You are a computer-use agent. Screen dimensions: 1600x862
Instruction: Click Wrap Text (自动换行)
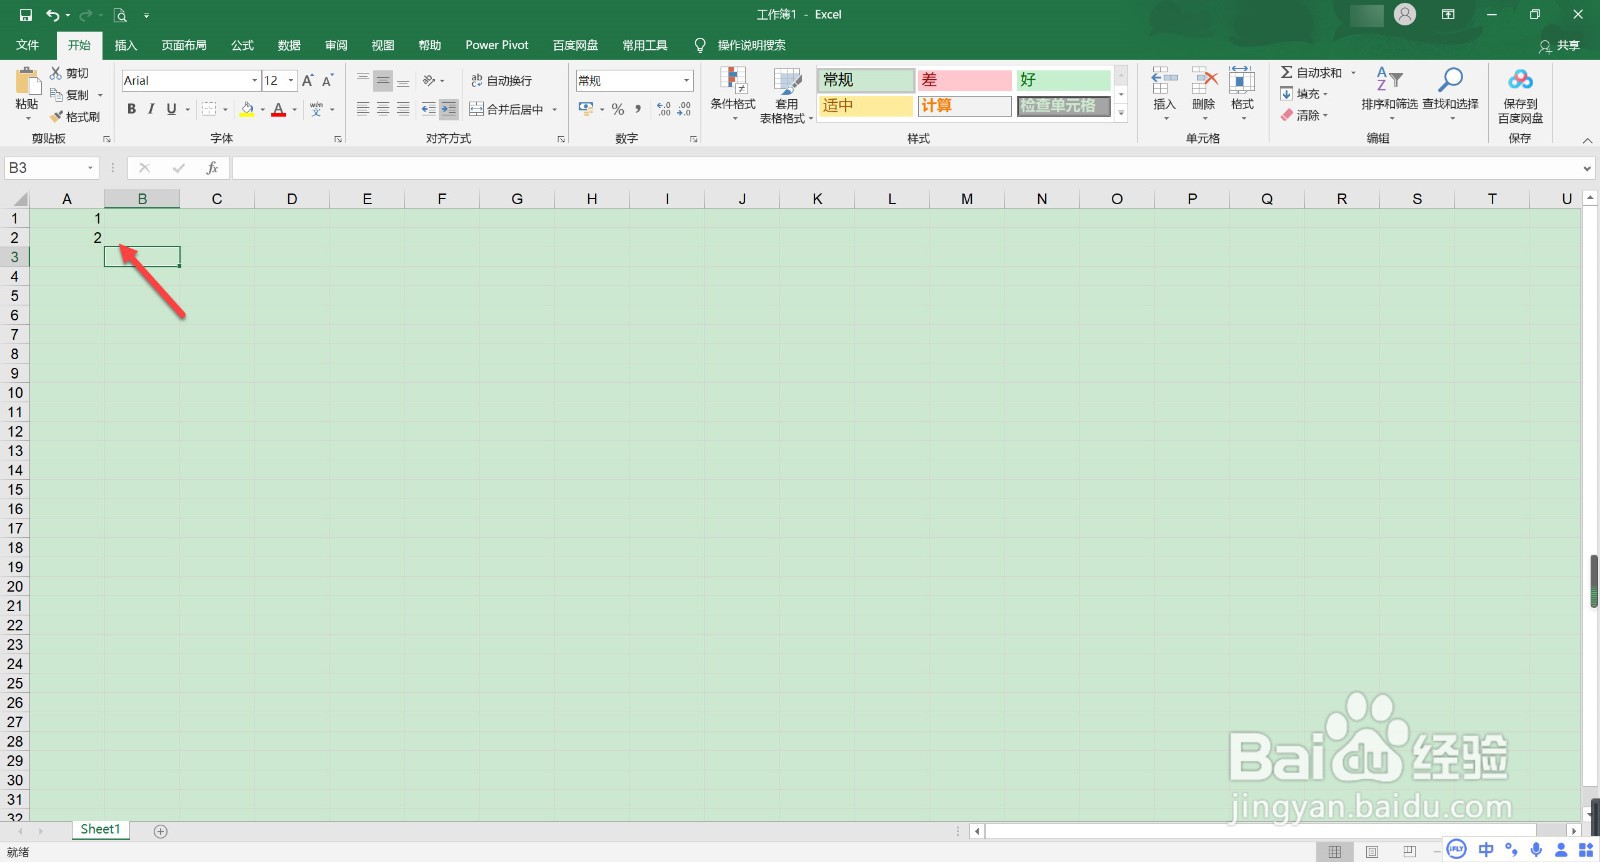pos(501,80)
